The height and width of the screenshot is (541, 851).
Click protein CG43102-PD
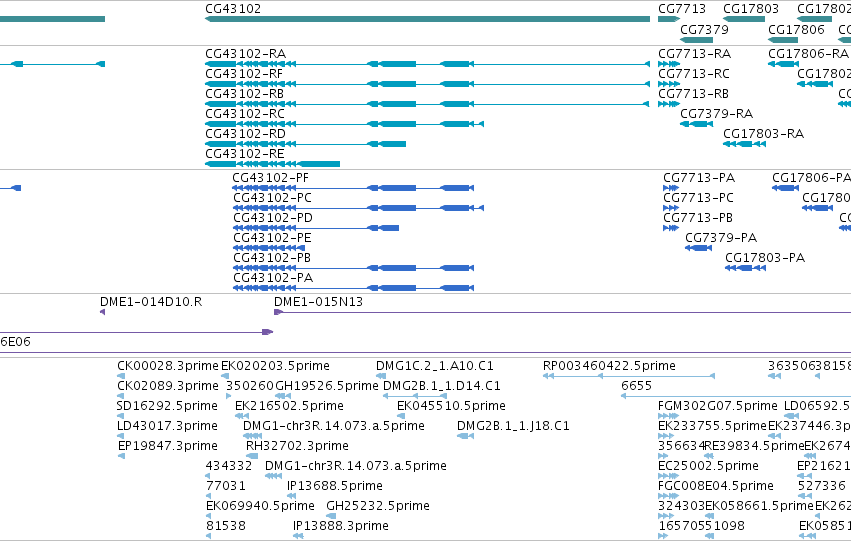click(273, 218)
